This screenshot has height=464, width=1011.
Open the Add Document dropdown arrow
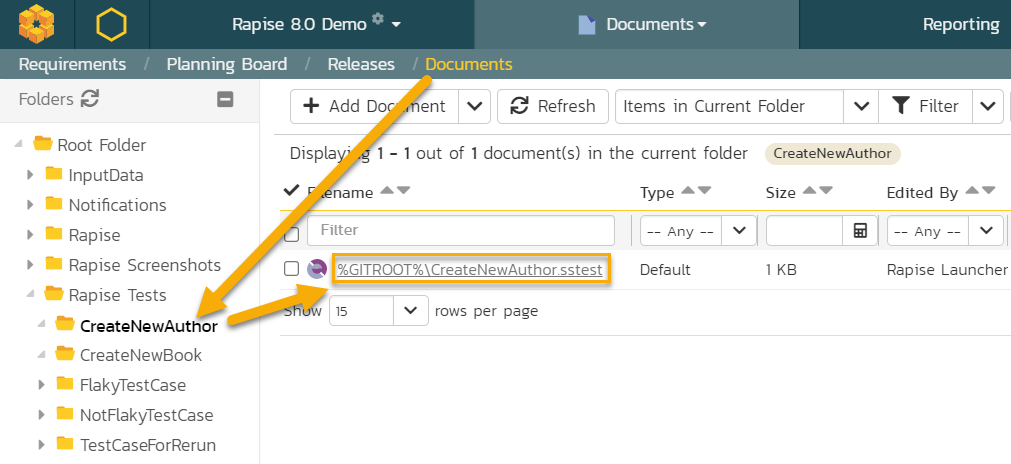[475, 106]
